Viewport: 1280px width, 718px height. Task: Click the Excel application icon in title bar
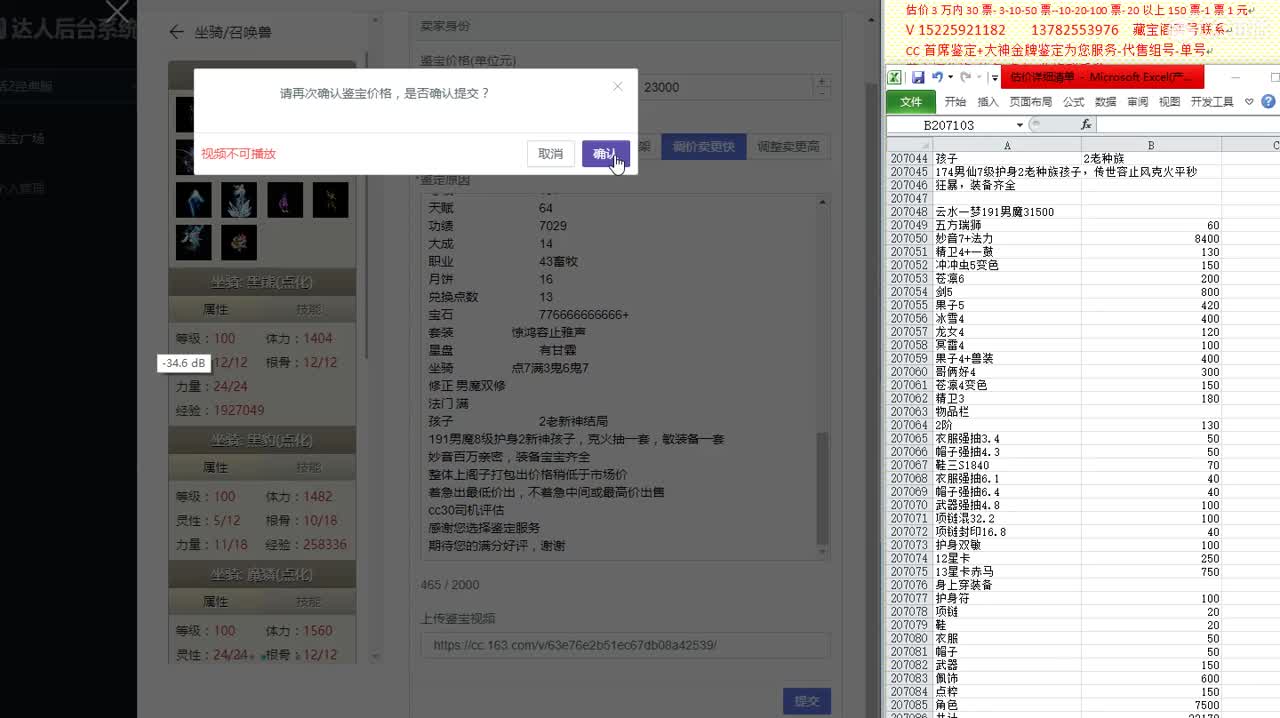(896, 77)
